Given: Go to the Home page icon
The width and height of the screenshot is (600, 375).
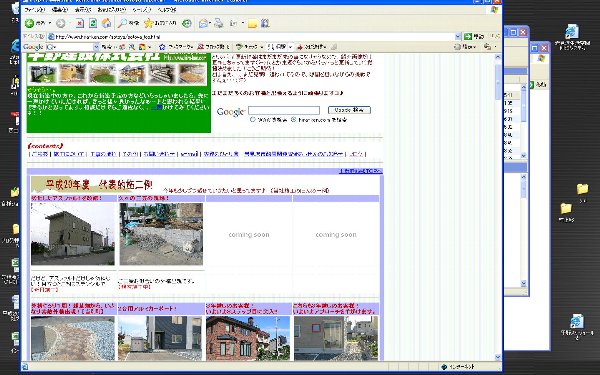Looking at the screenshot, I should coord(106,24).
